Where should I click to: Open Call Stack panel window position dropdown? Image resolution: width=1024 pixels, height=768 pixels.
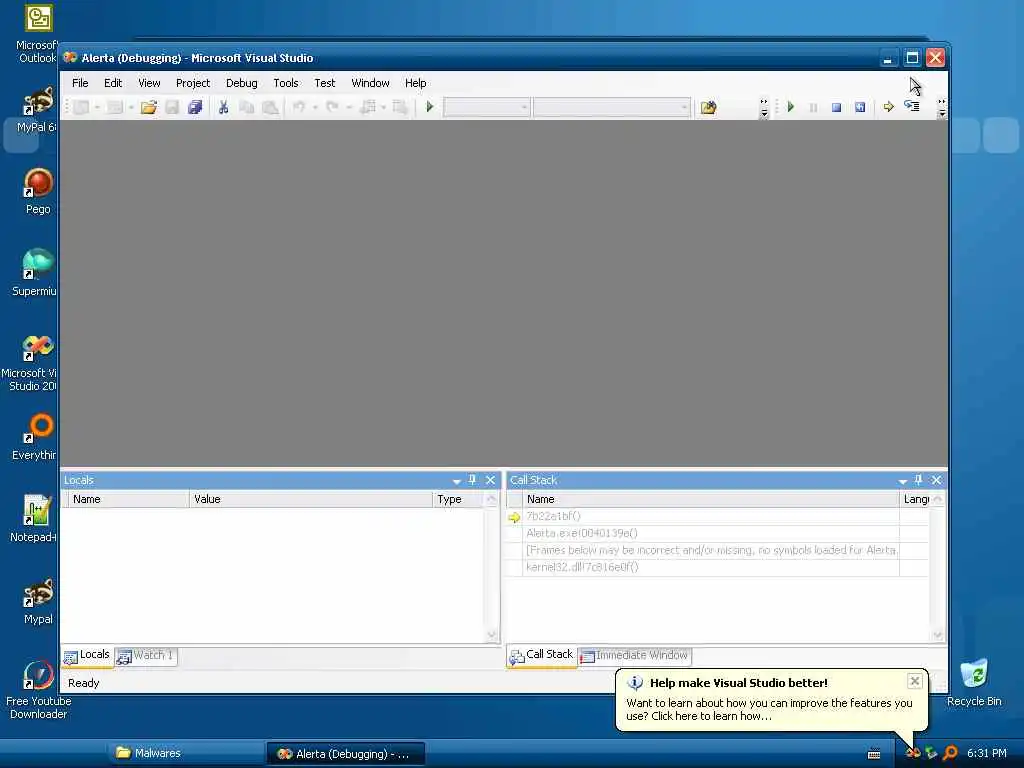[x=903, y=481]
